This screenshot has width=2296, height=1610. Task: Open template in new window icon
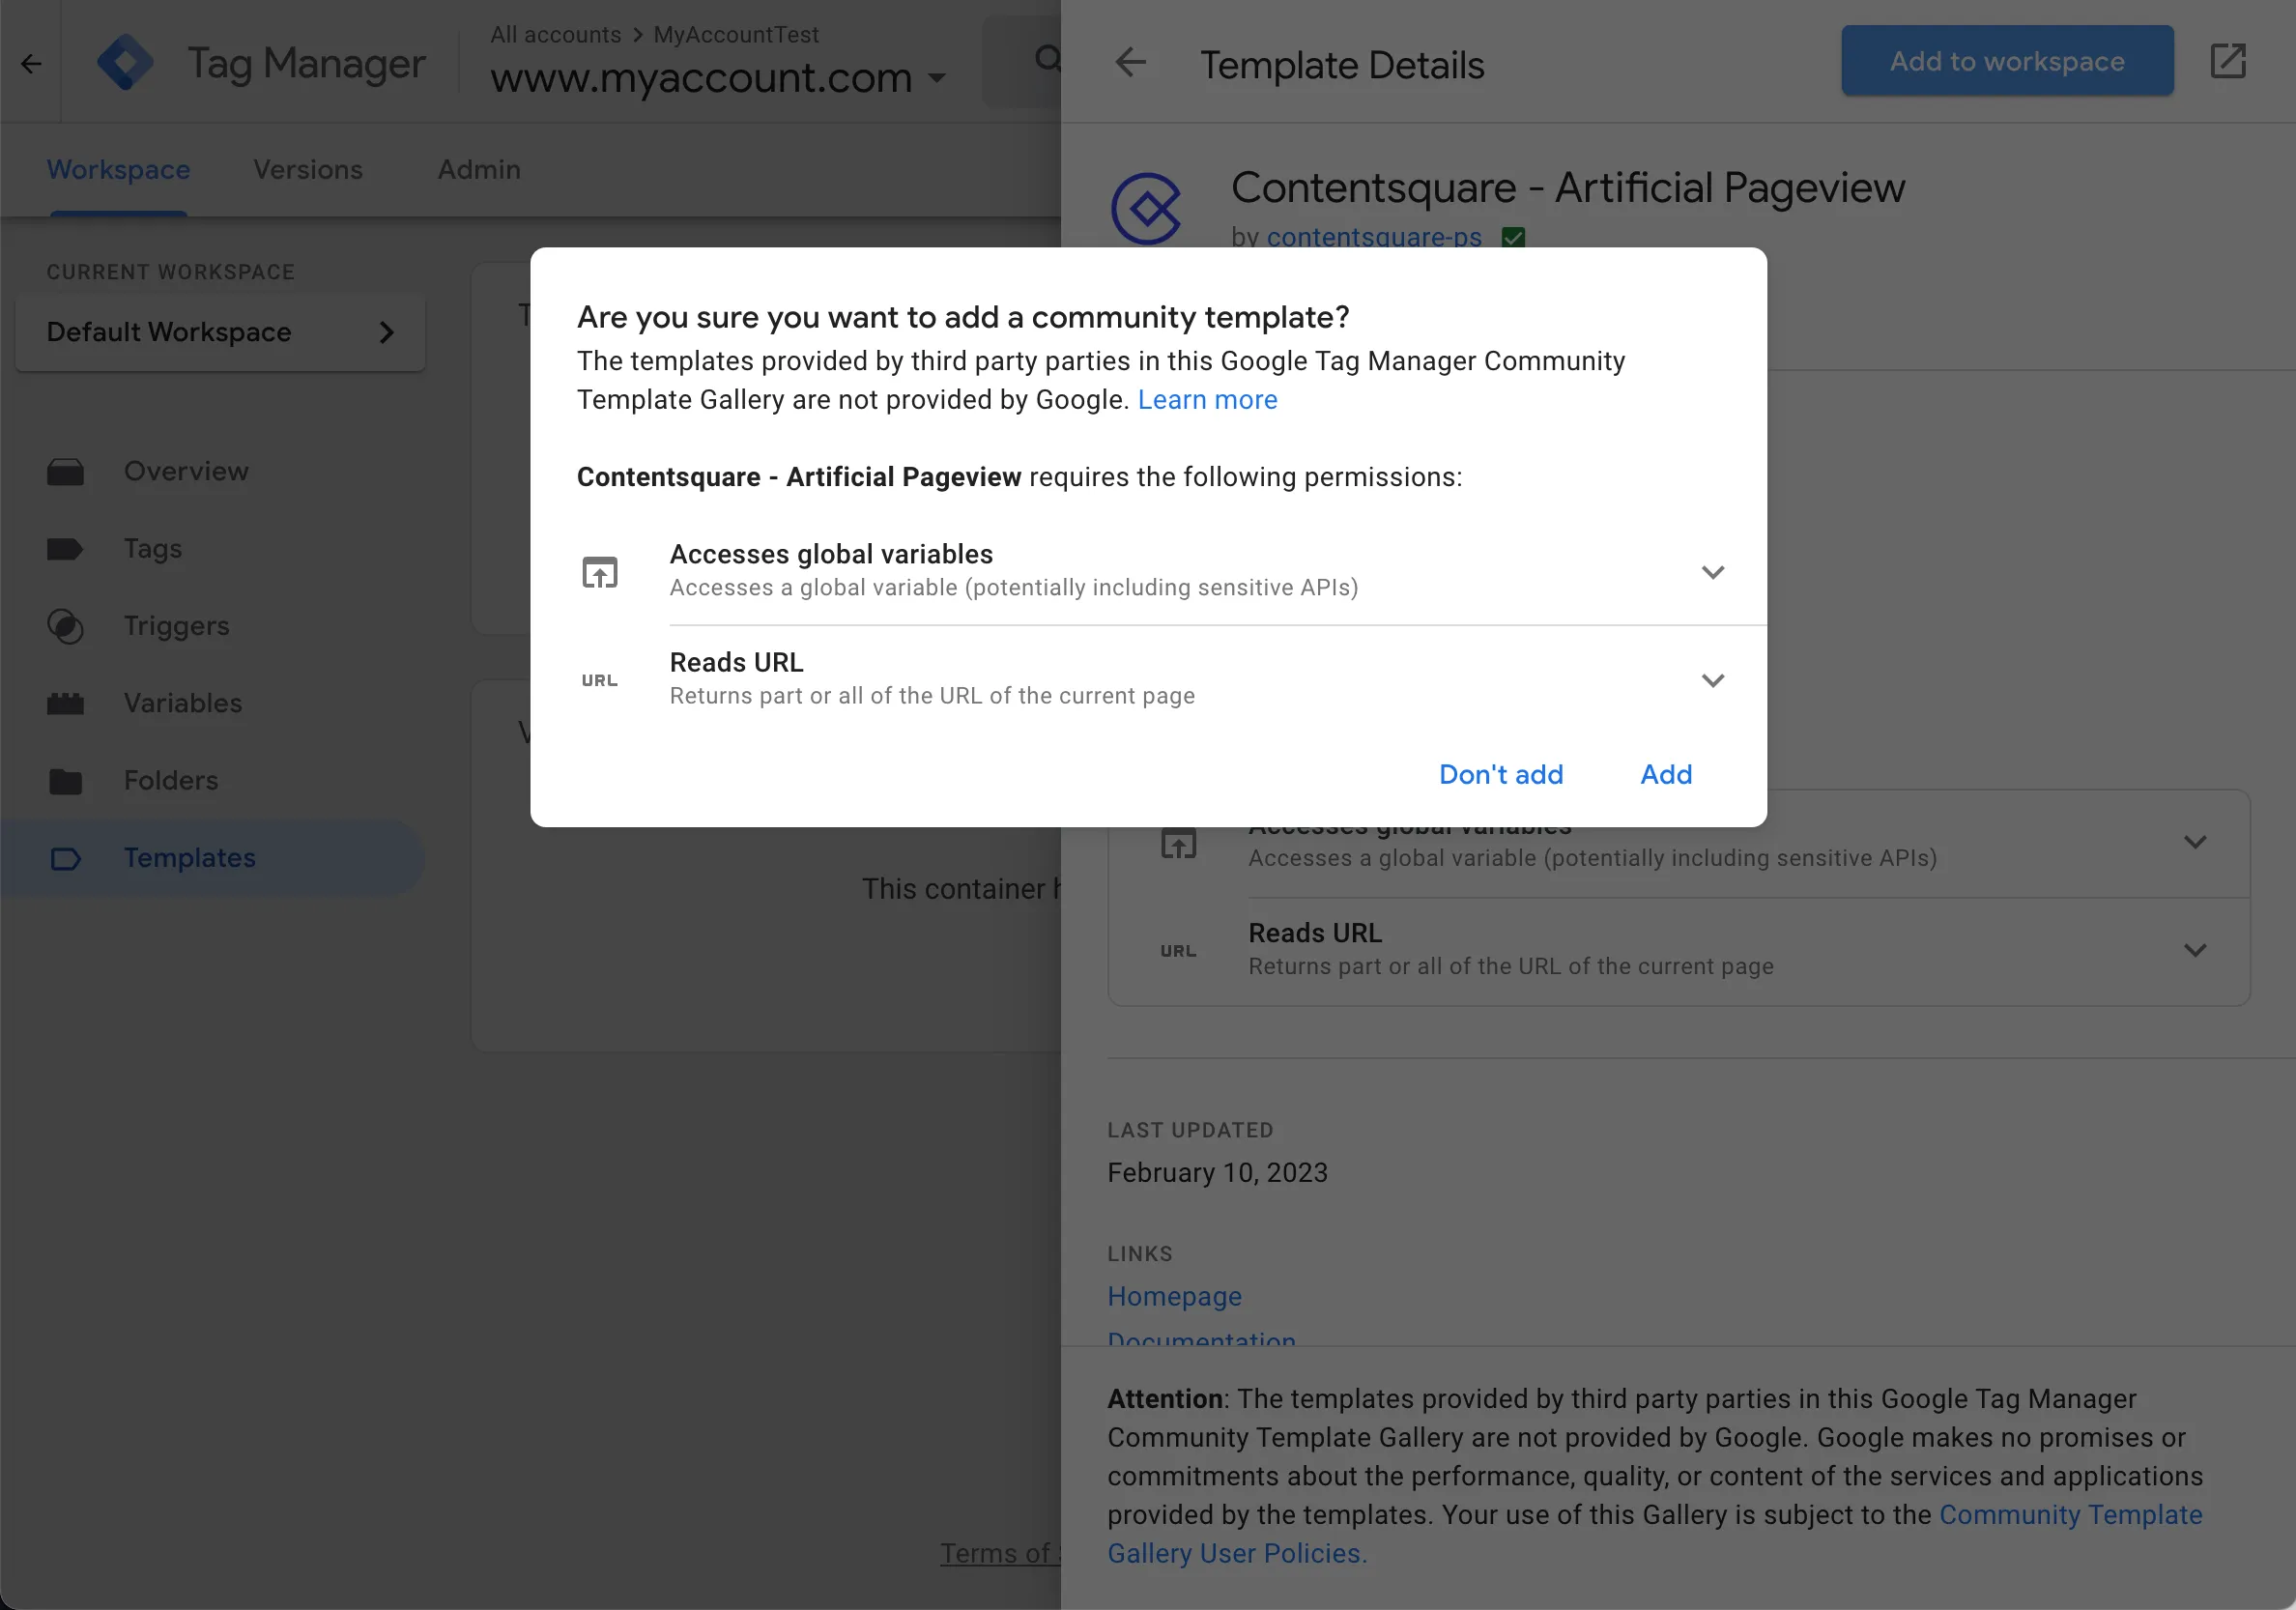pos(2227,61)
